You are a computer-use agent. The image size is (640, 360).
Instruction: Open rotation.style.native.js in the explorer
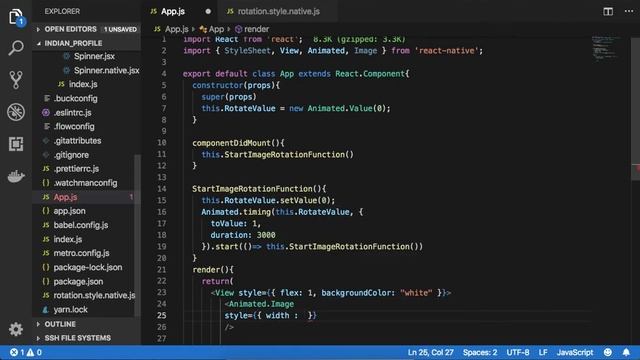tap(94, 295)
